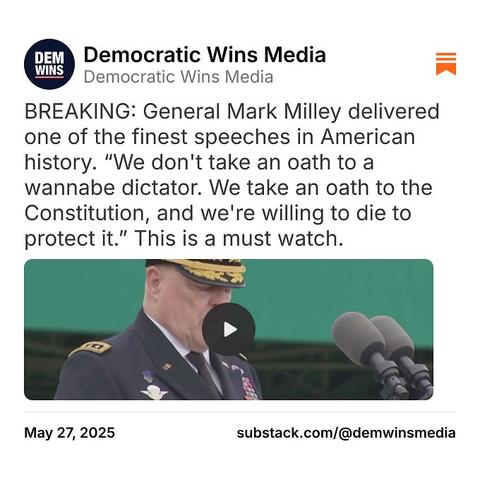Open the bold Democratic Wins Media title
Image resolution: width=480 pixels, height=480 pixels.
tap(204, 55)
